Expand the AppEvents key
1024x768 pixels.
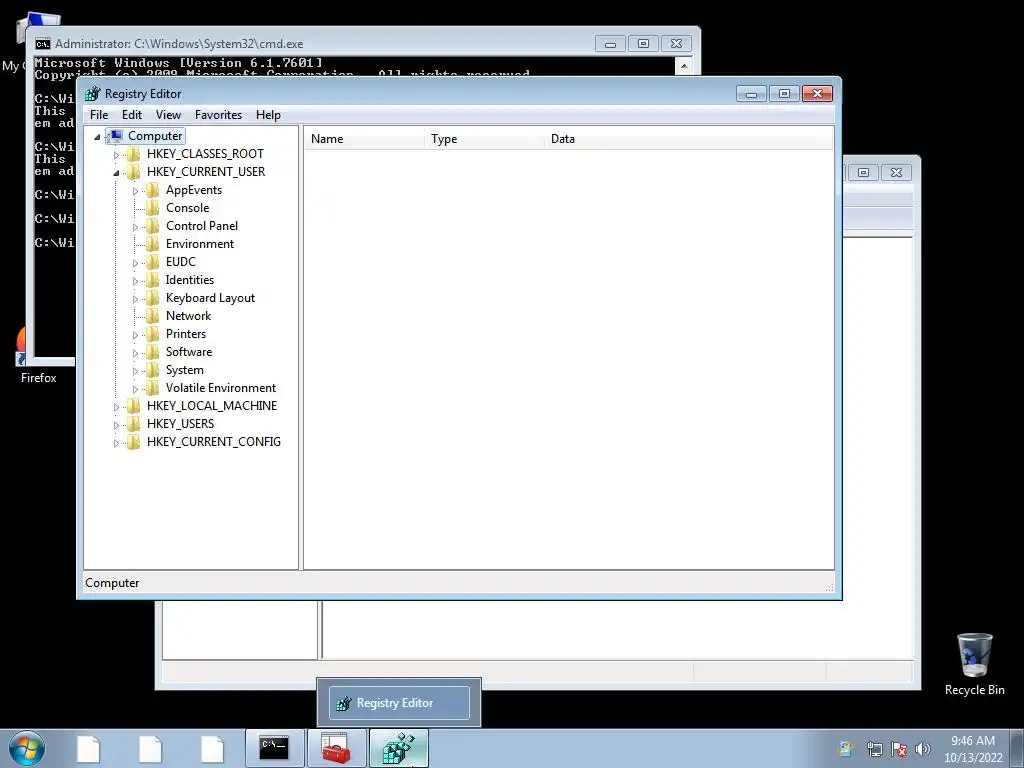click(x=135, y=191)
